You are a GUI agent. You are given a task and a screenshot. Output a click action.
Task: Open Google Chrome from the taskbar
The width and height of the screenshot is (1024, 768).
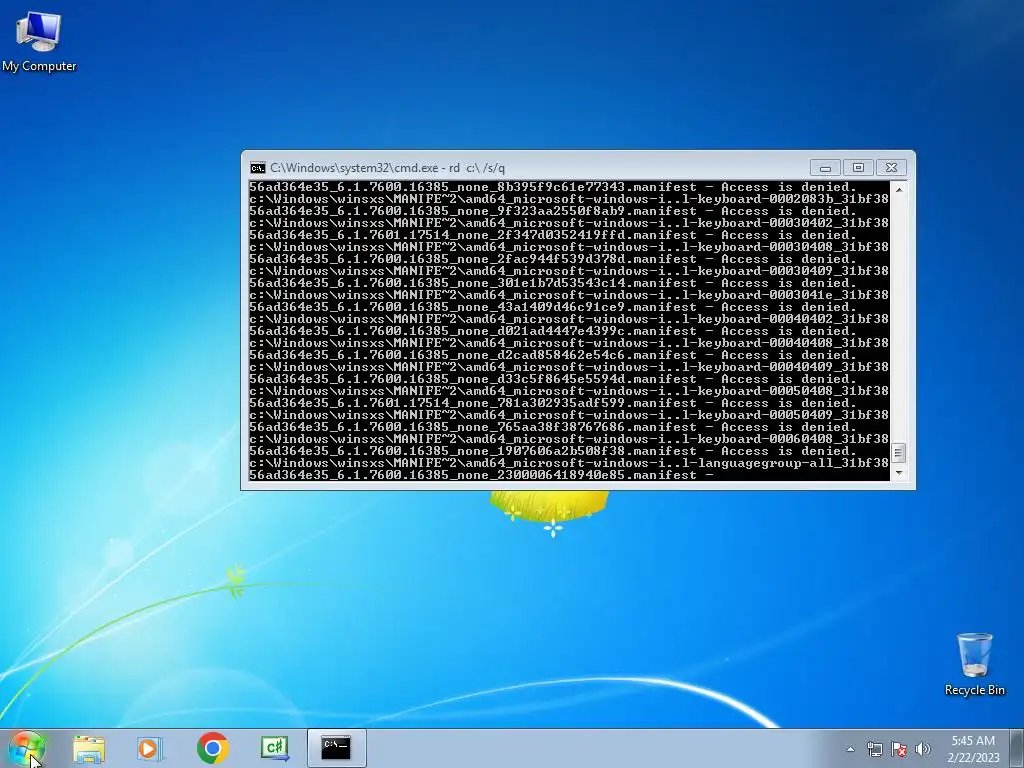point(212,748)
